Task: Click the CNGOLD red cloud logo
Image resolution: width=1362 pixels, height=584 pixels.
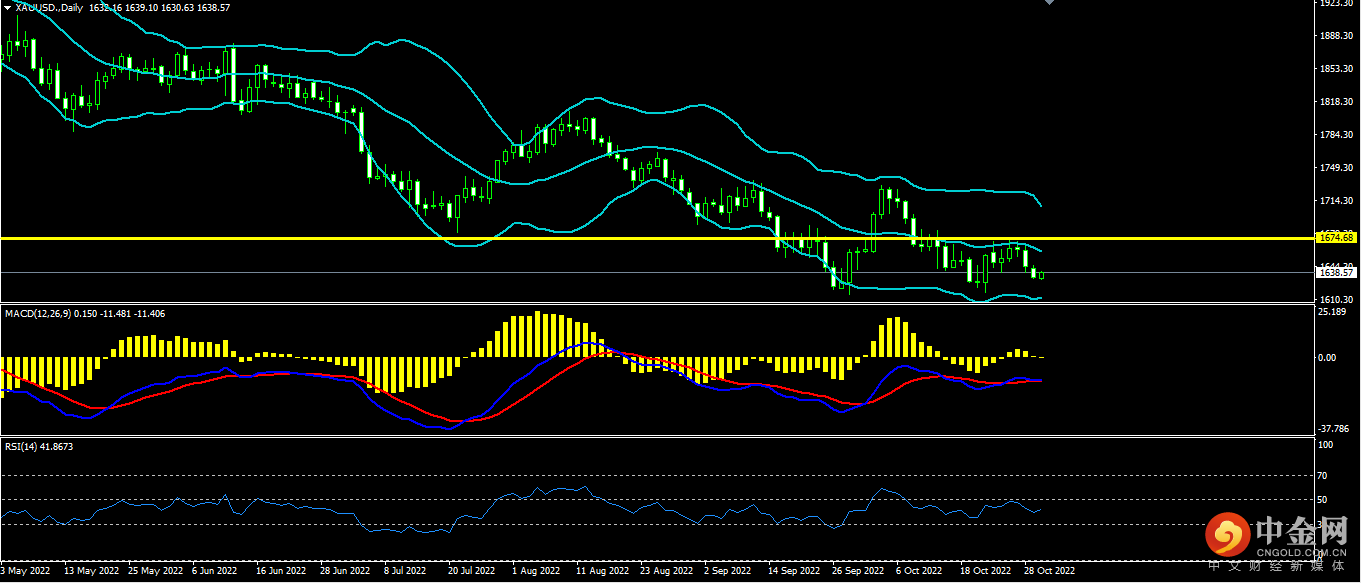Action: tap(1227, 536)
